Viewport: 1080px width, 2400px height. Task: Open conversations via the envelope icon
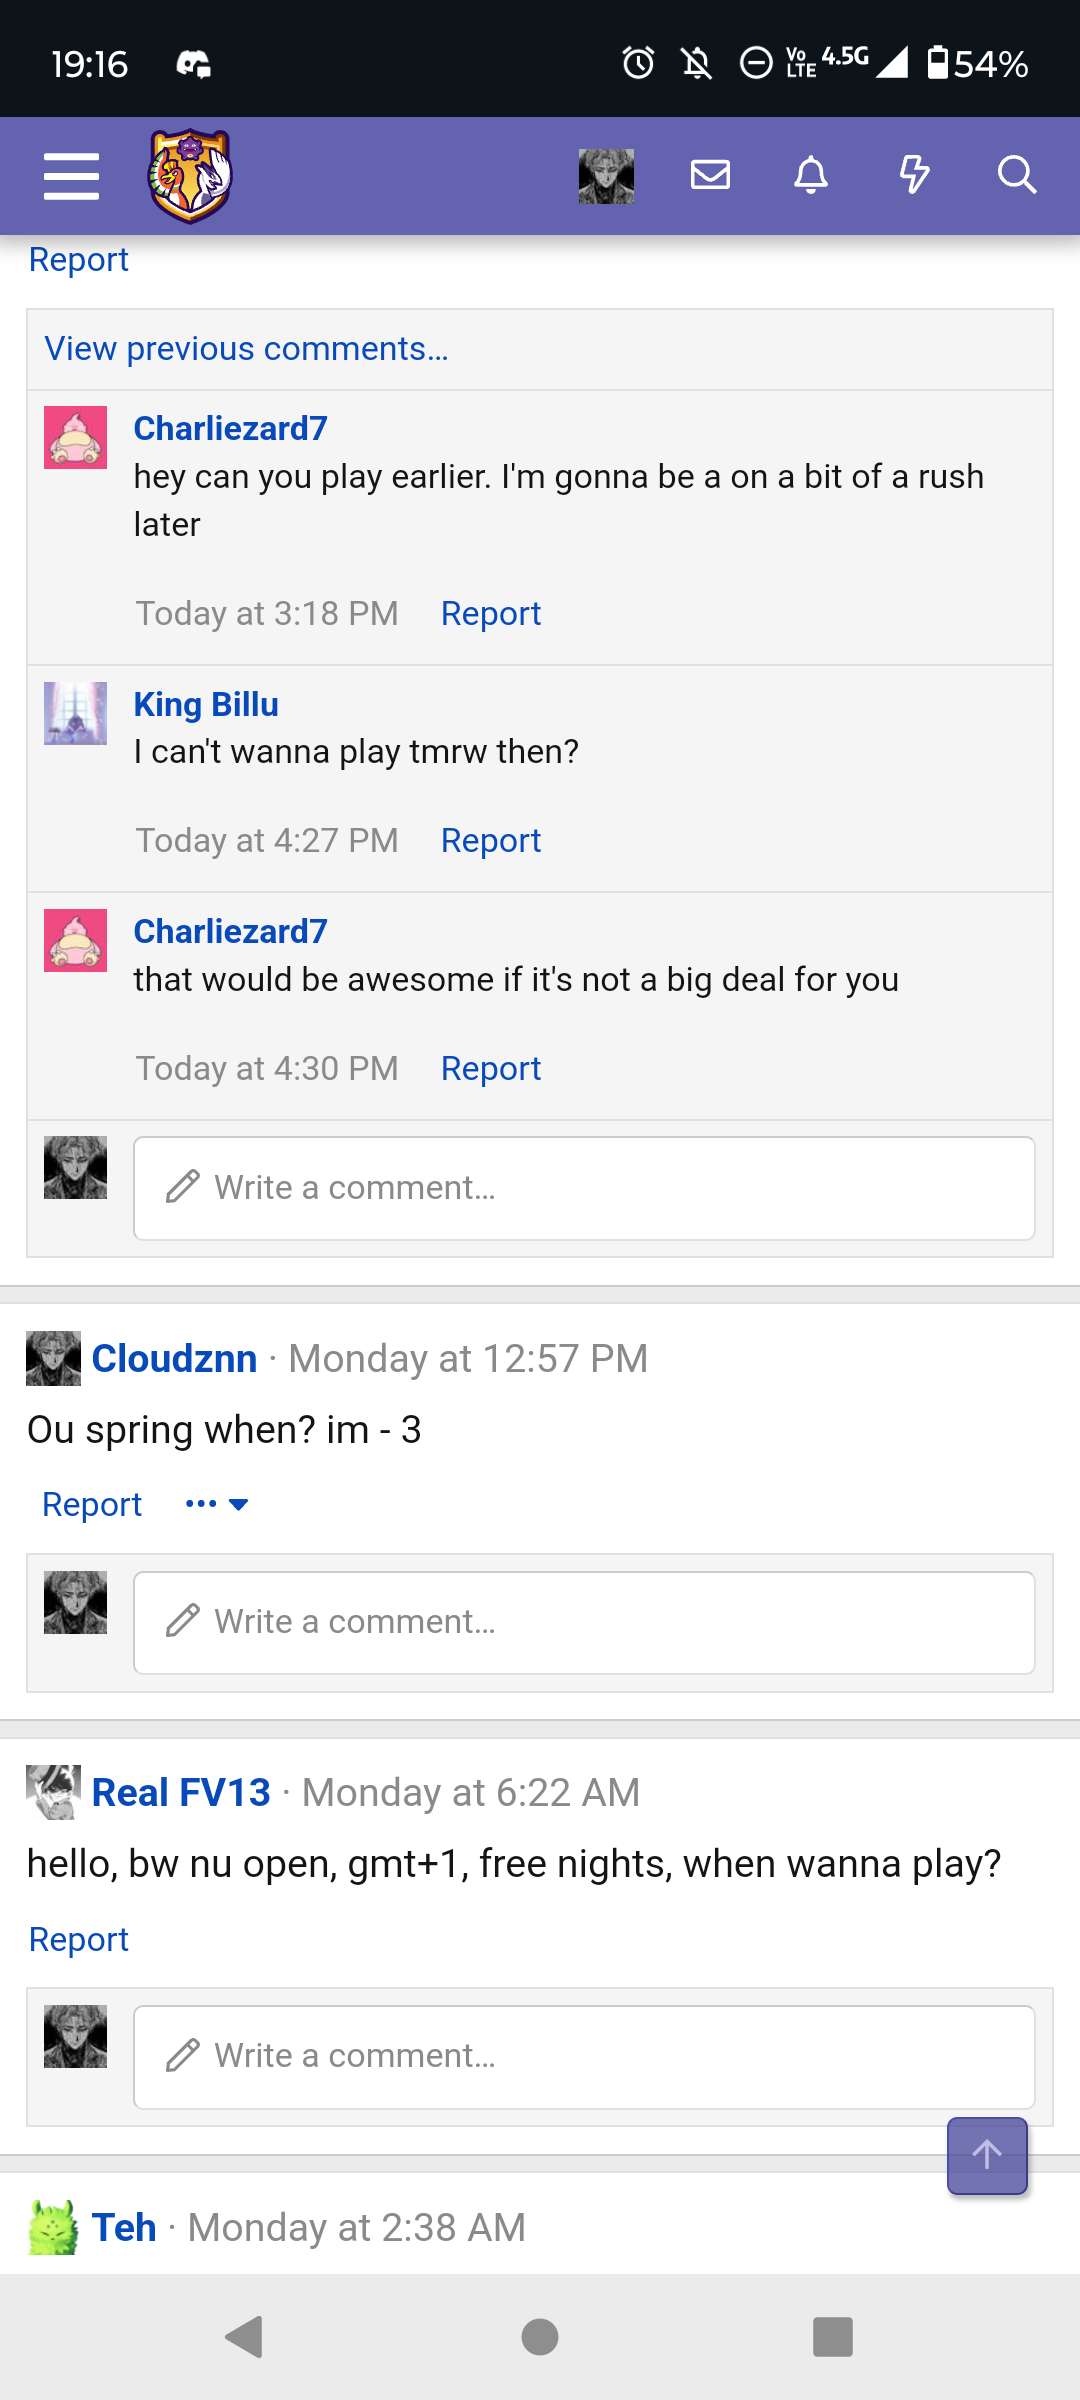pos(710,176)
